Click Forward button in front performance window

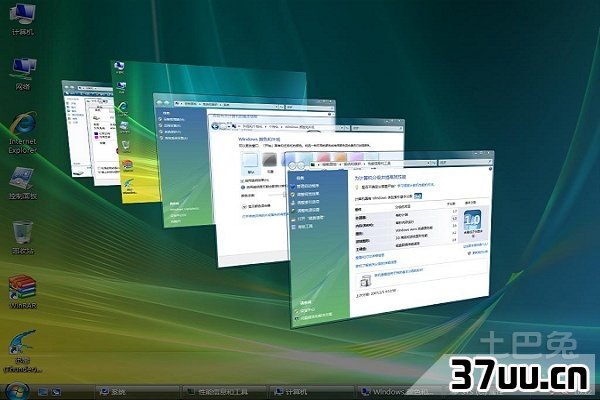coord(301,165)
